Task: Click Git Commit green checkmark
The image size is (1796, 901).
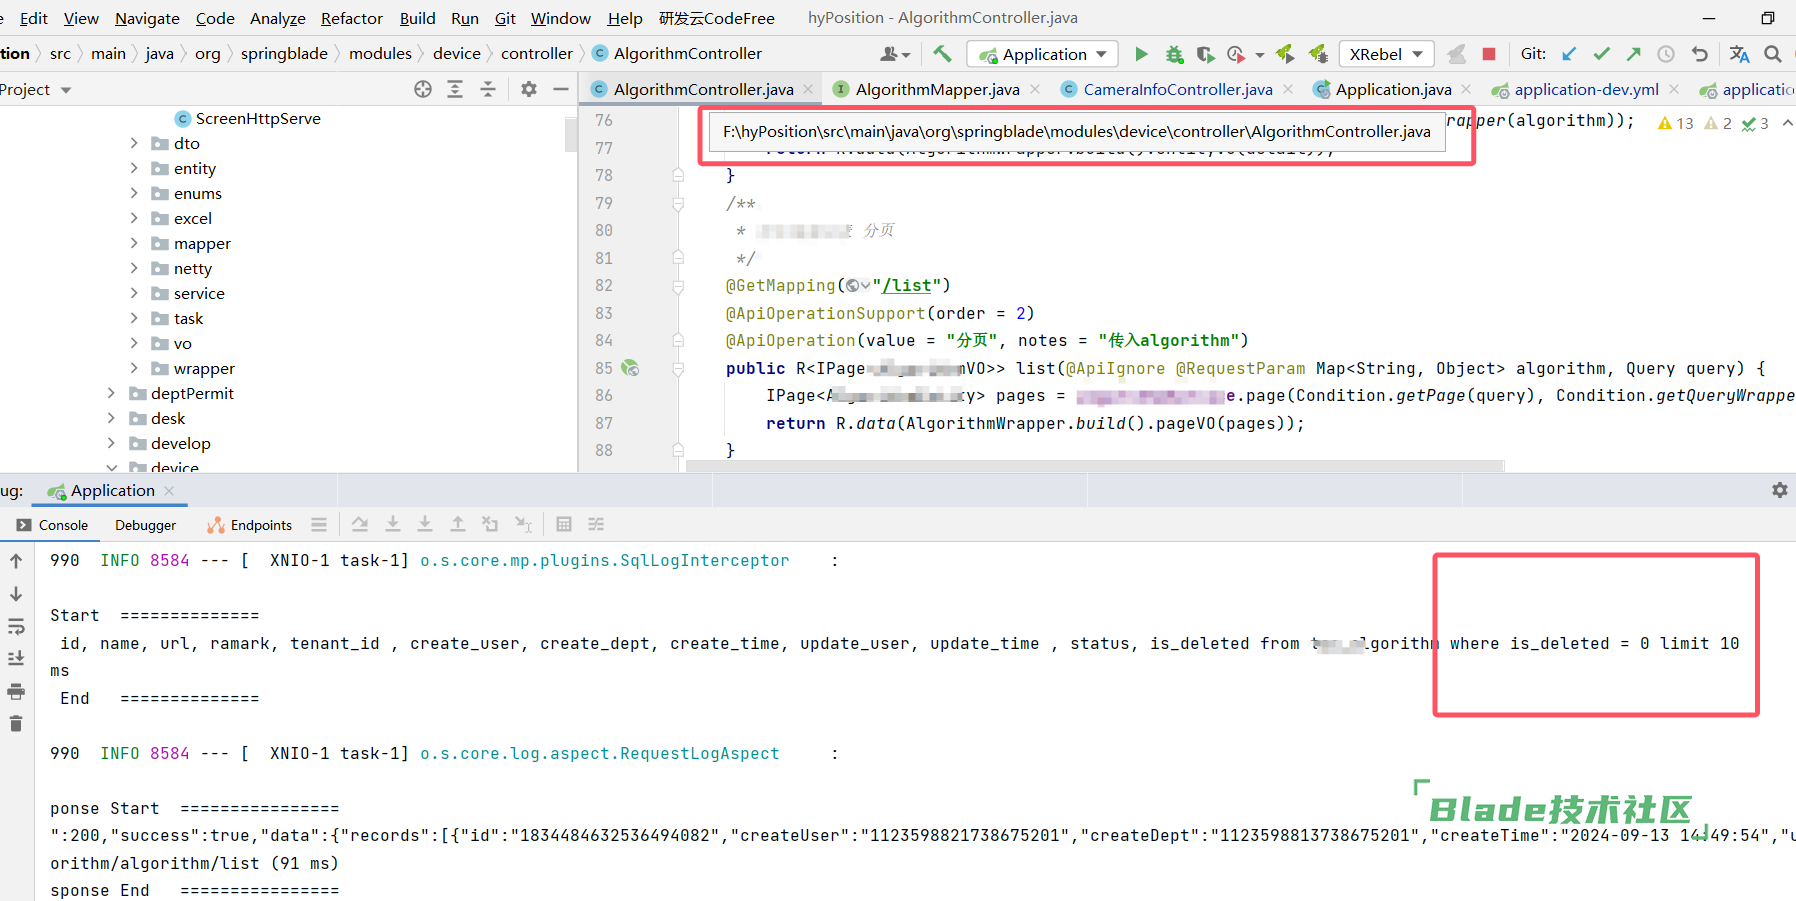Action: pyautogui.click(x=1602, y=54)
